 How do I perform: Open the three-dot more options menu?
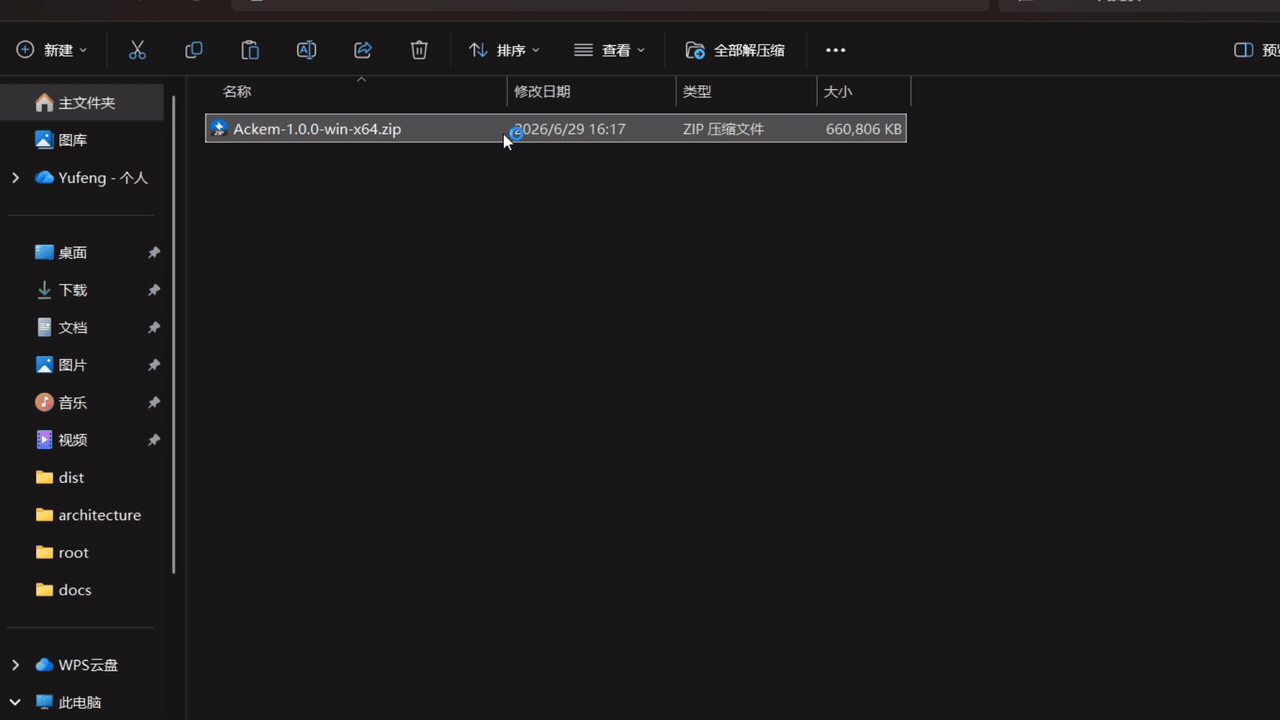pyautogui.click(x=836, y=50)
